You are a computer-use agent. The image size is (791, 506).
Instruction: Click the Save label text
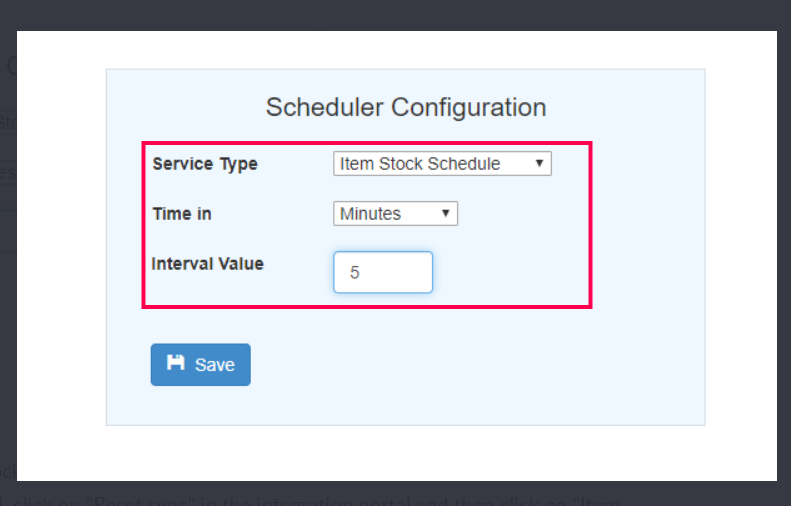(x=215, y=365)
